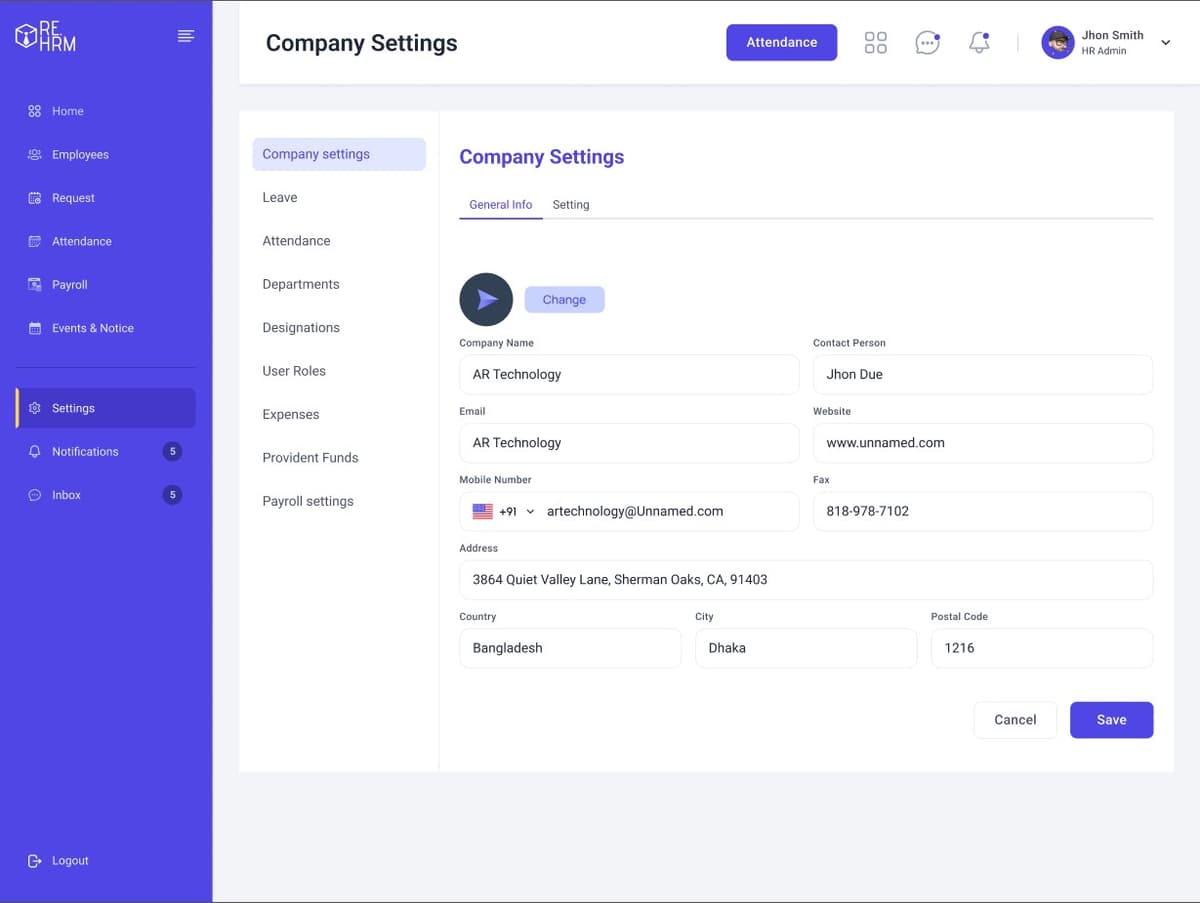Switch to the Setting tab
This screenshot has height=903, width=1200.
click(x=571, y=204)
